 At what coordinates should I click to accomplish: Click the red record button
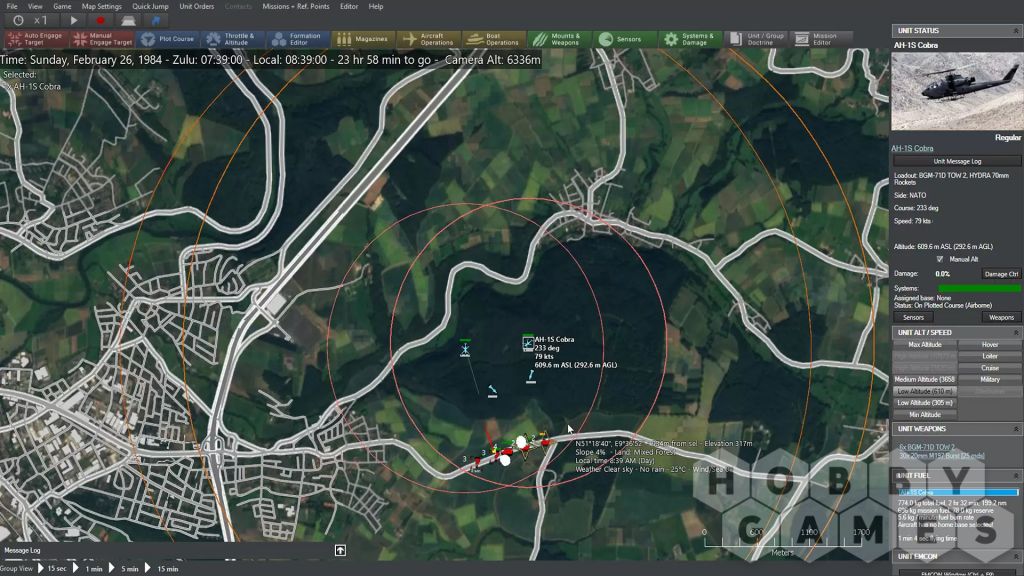[101, 20]
